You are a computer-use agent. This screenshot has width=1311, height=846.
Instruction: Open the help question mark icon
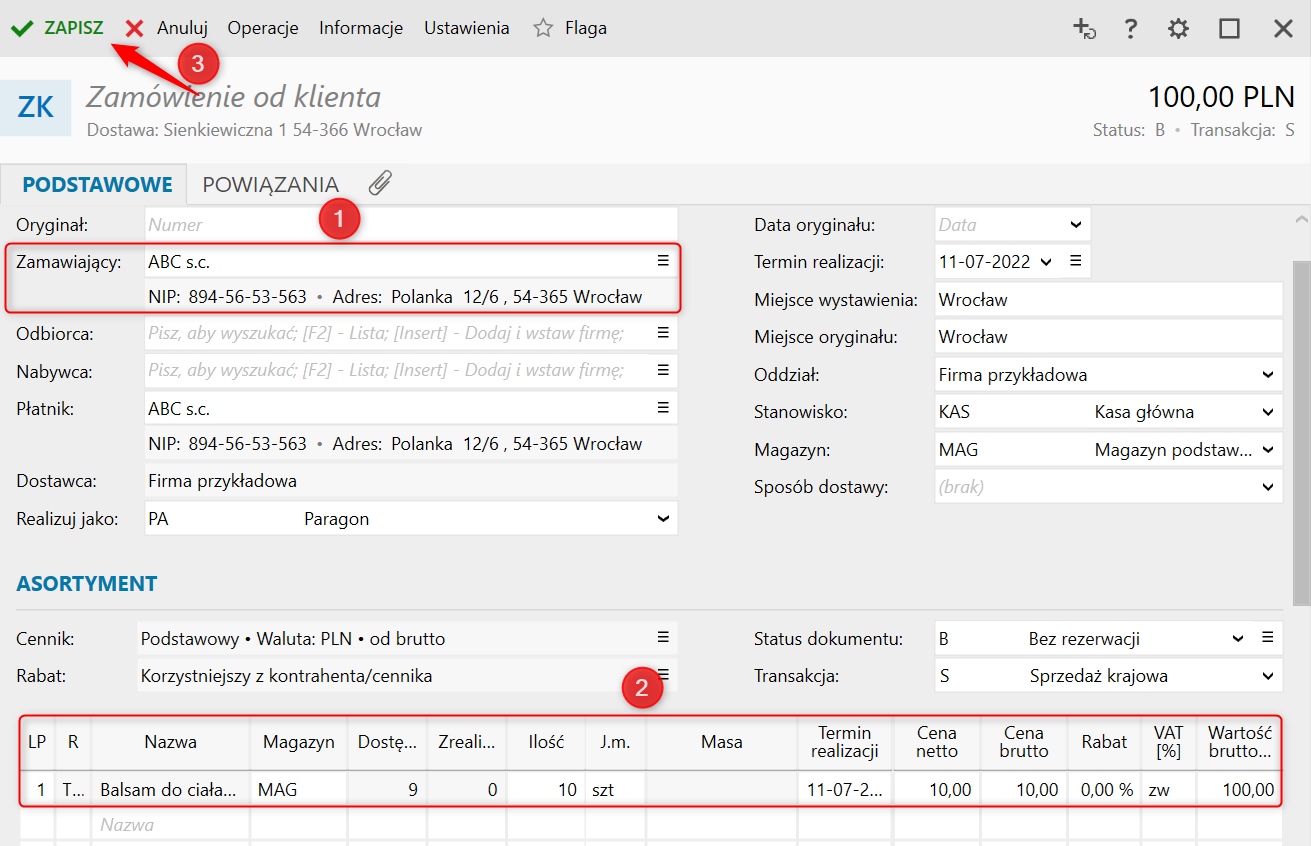tap(1131, 28)
